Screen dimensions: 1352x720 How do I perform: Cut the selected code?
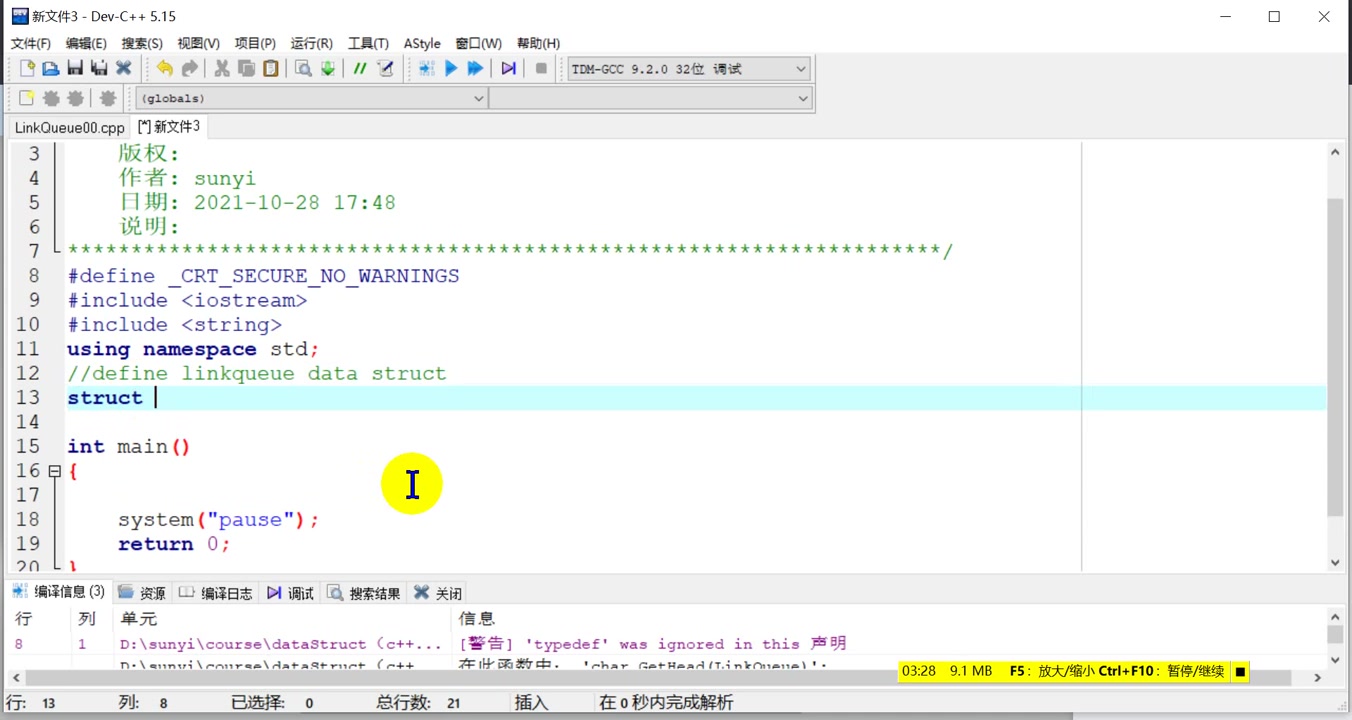click(221, 68)
